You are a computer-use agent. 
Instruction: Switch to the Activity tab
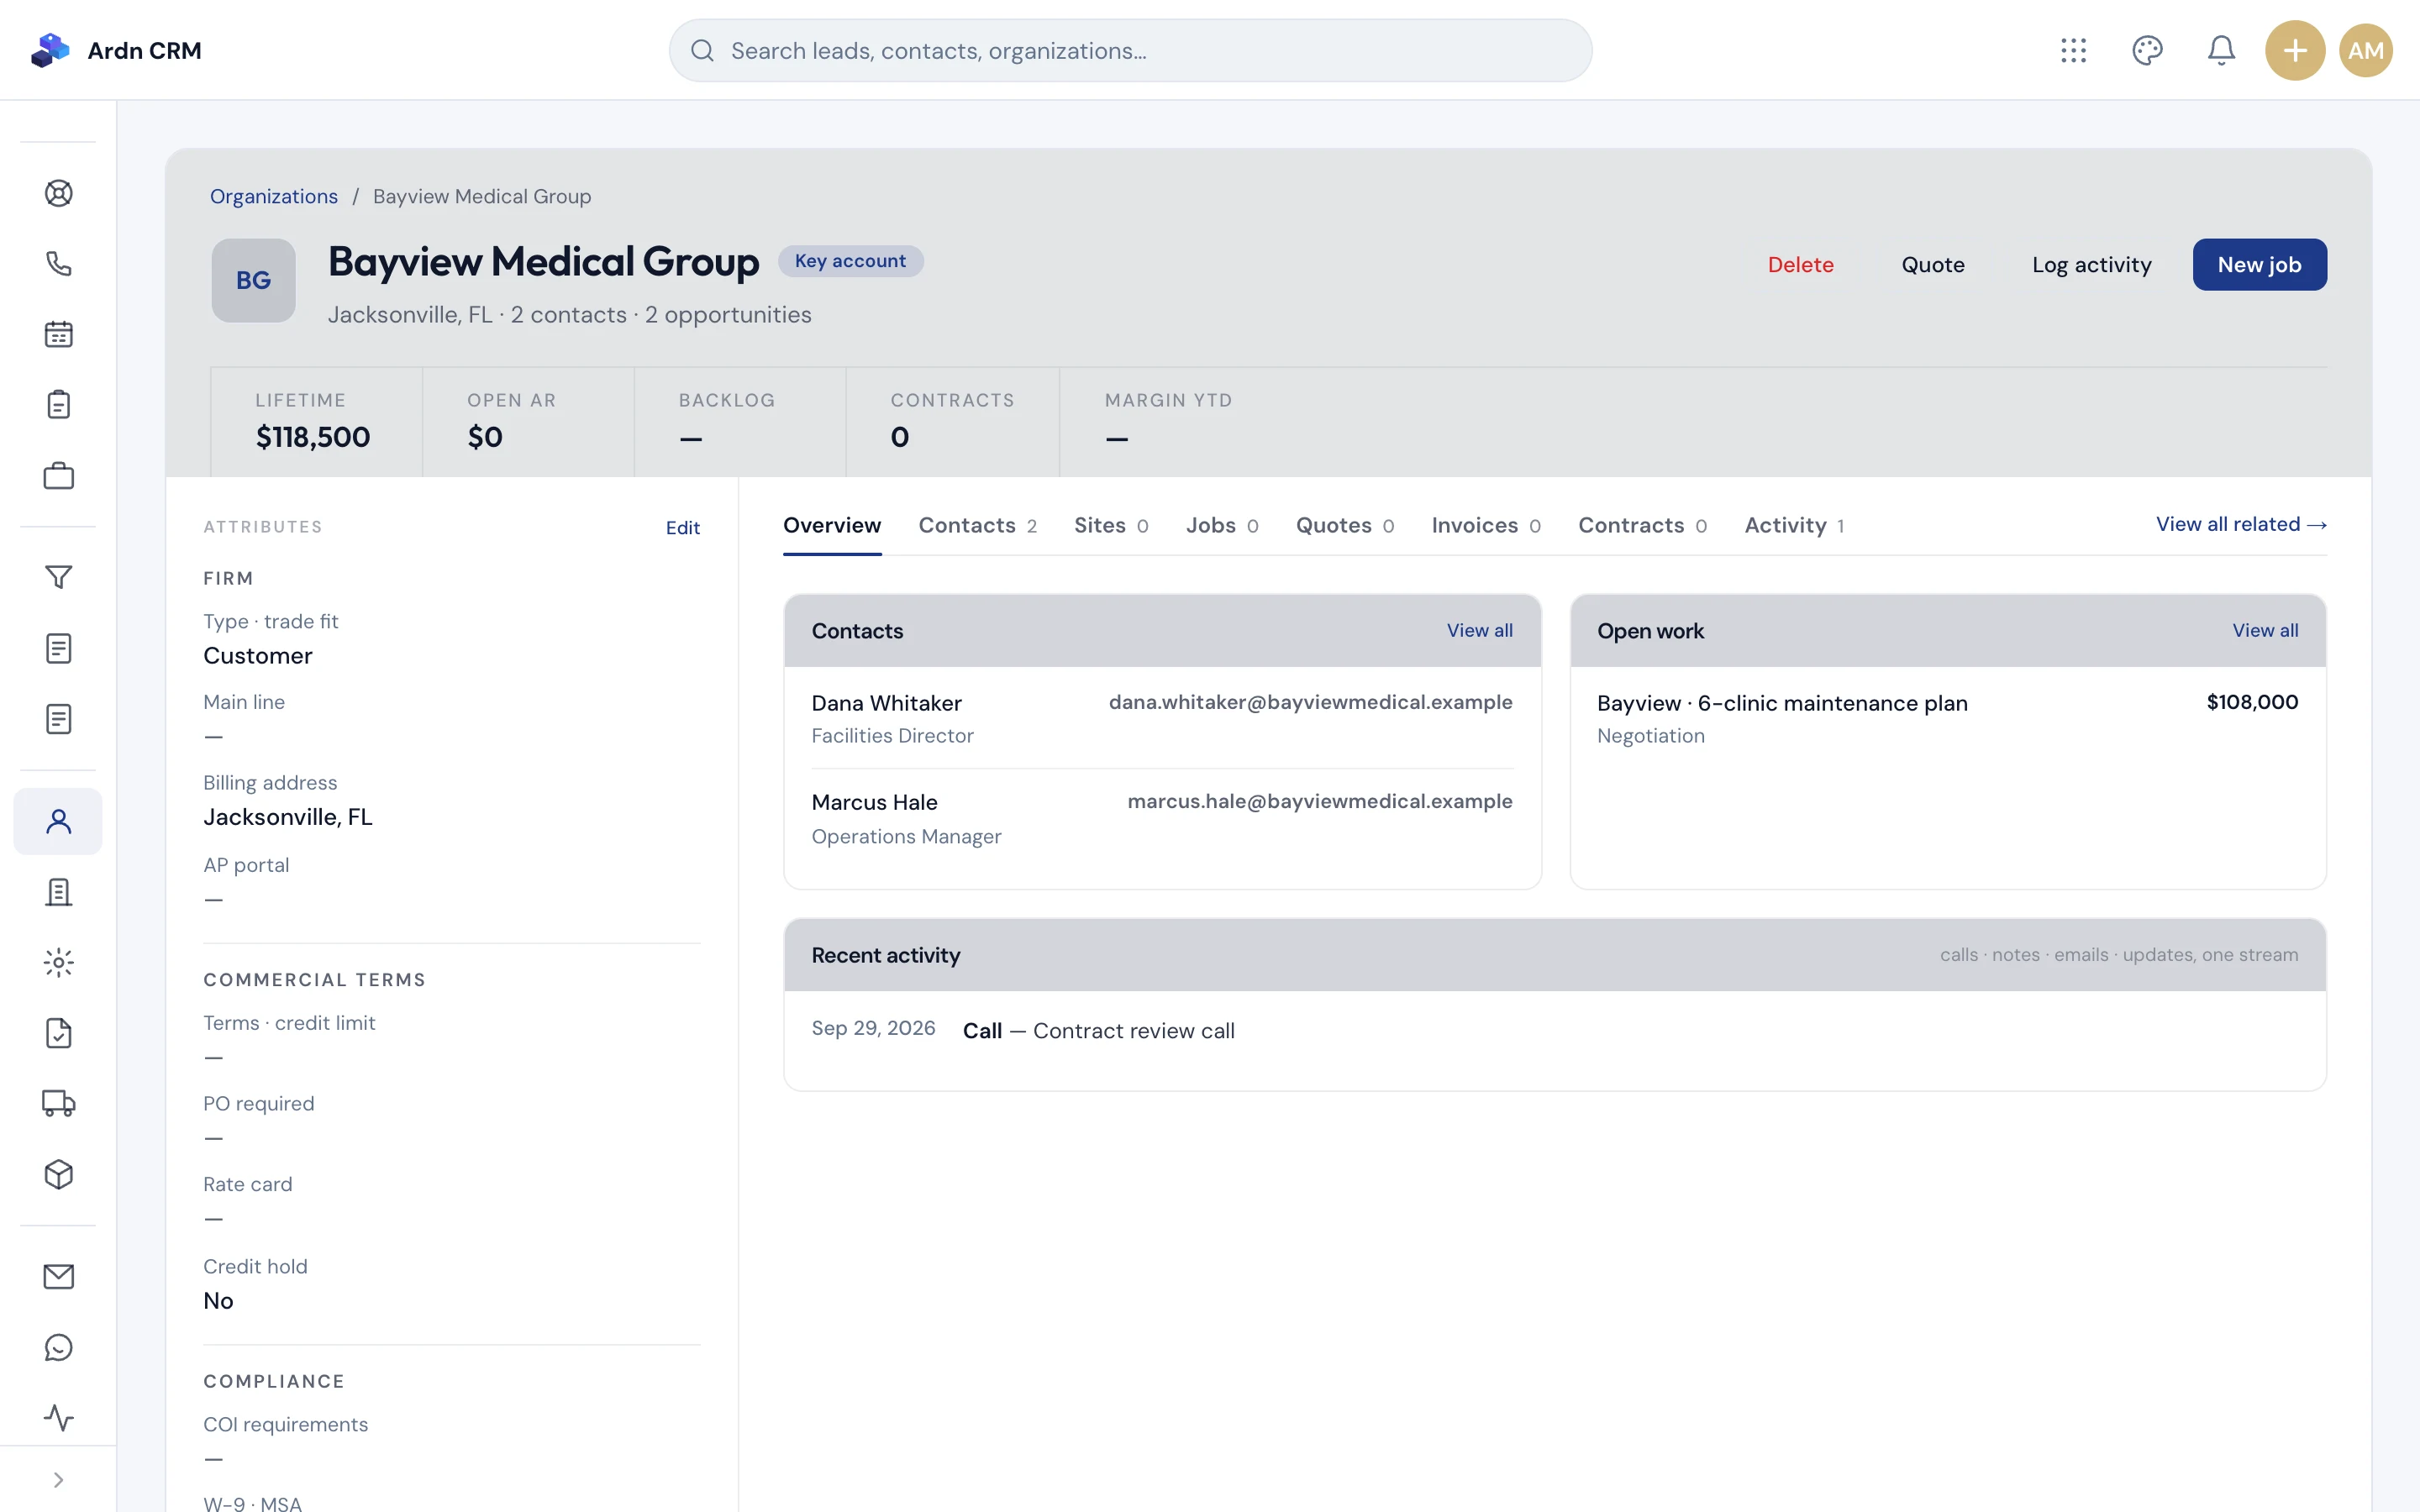1794,525
